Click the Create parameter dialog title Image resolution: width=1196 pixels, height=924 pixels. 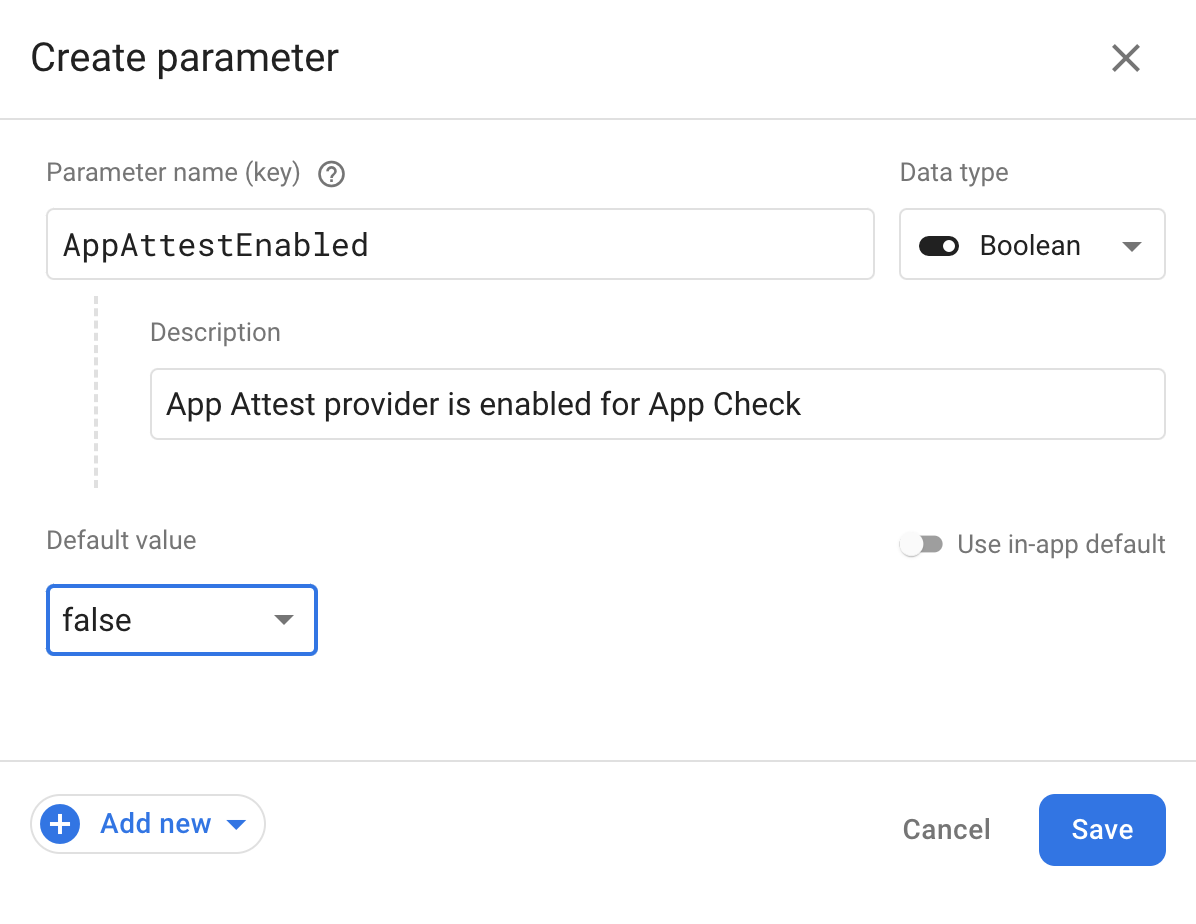184,58
